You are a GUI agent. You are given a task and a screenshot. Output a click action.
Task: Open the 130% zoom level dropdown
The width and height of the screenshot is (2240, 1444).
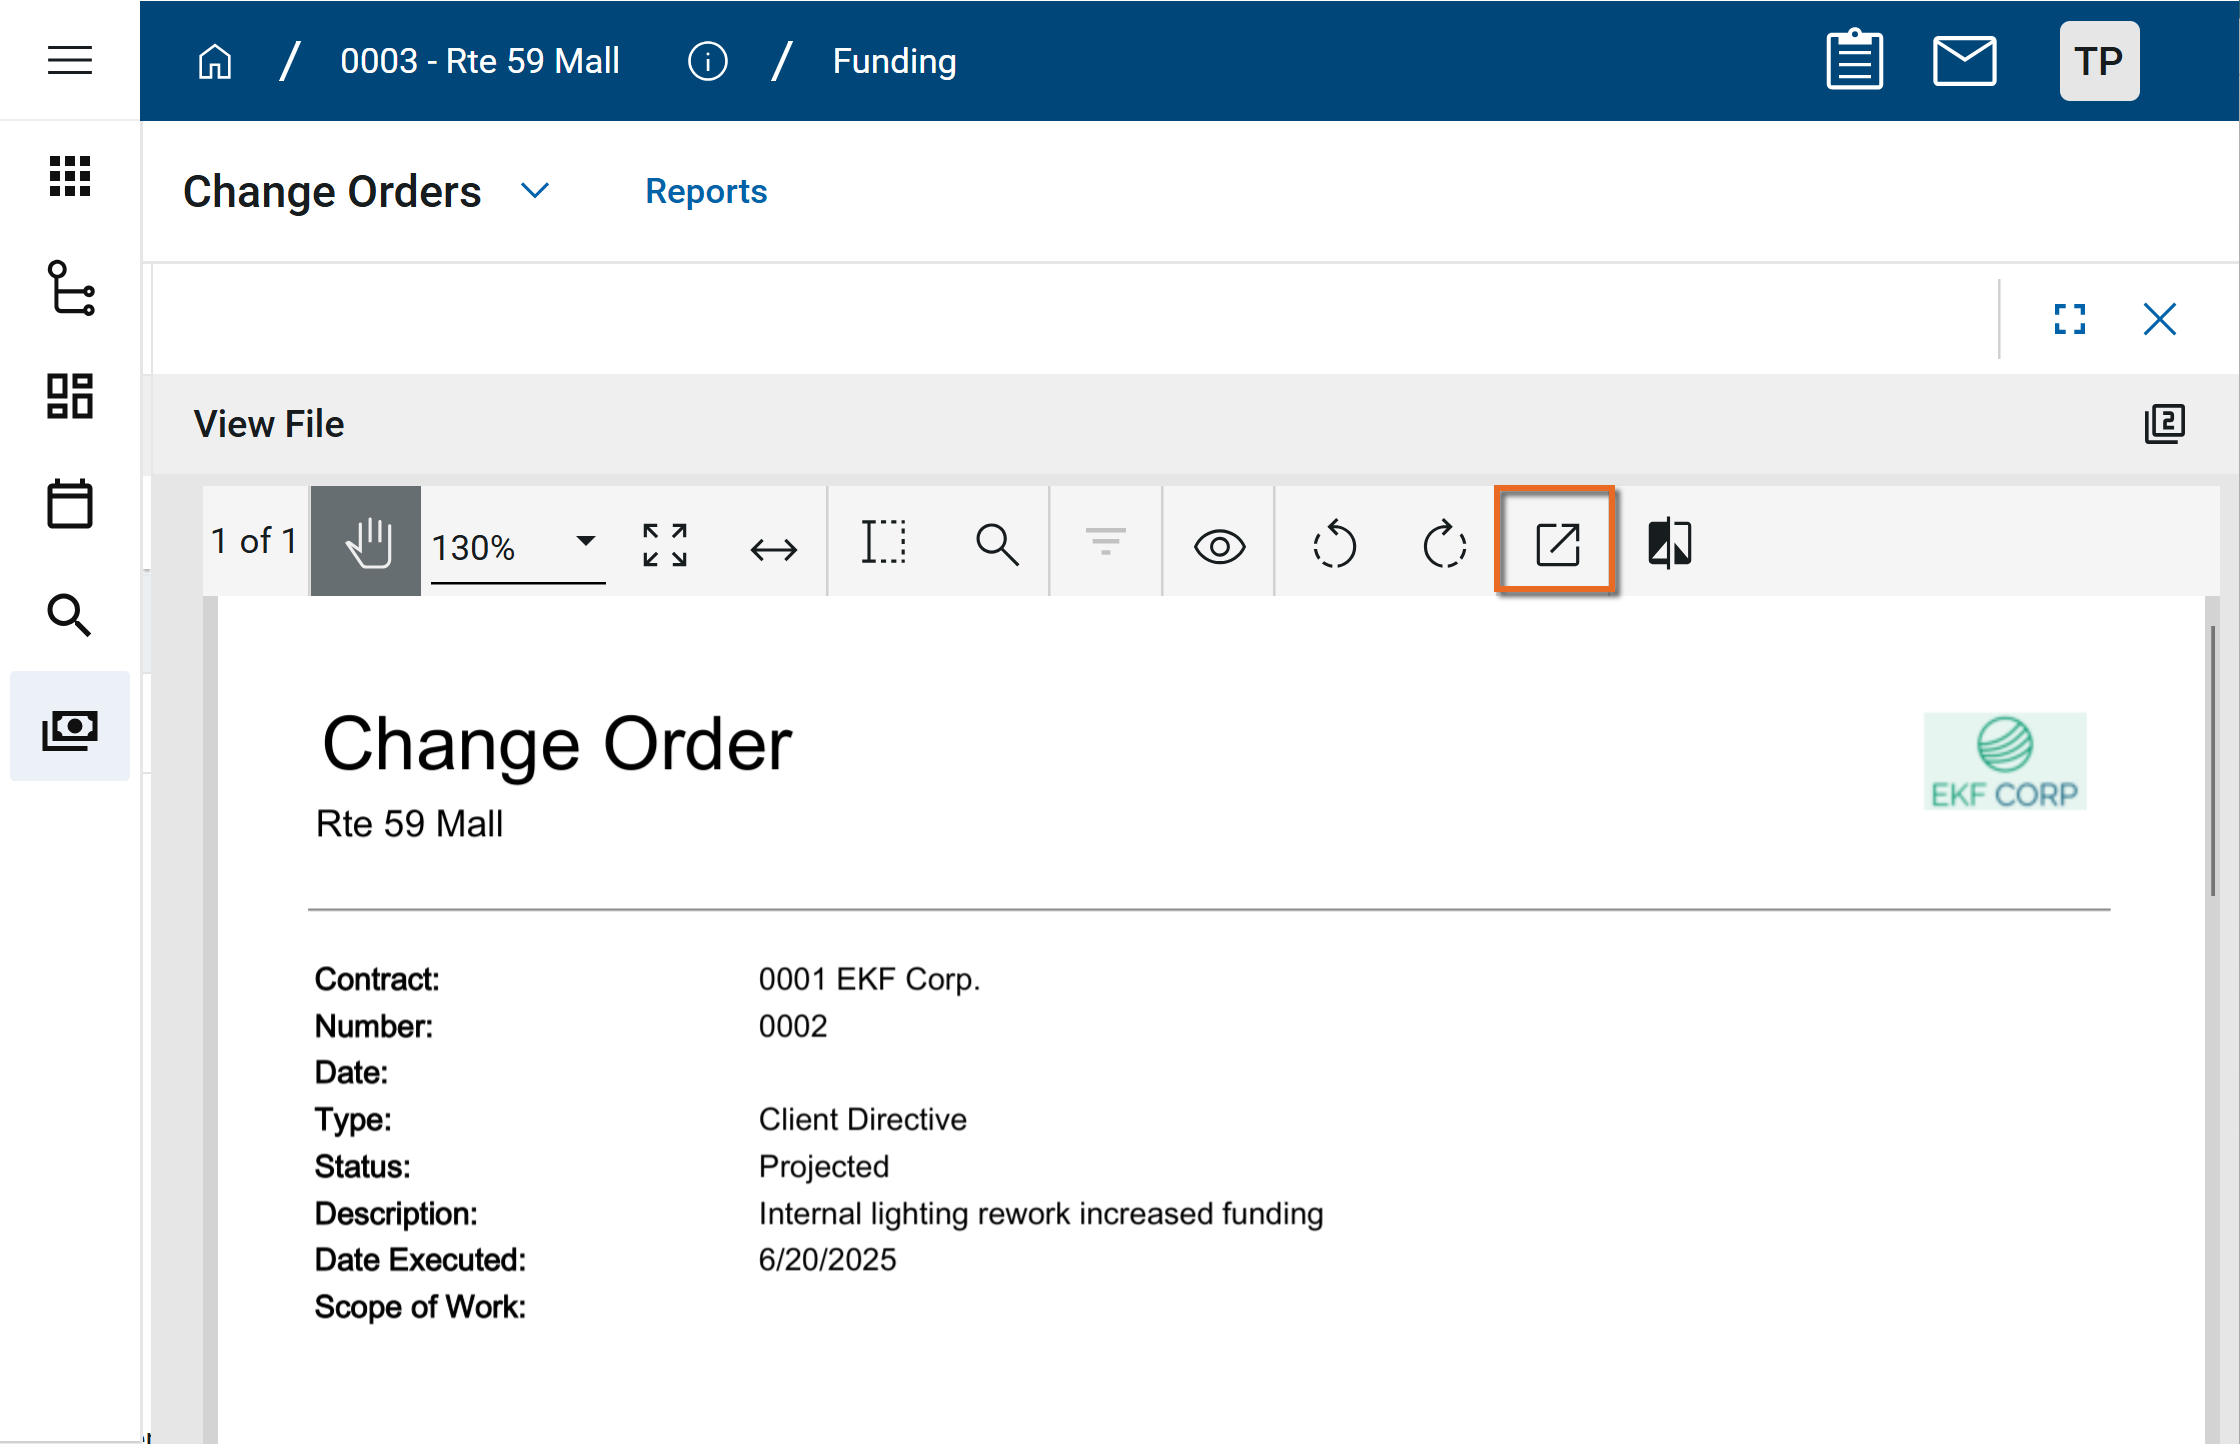[x=586, y=541]
